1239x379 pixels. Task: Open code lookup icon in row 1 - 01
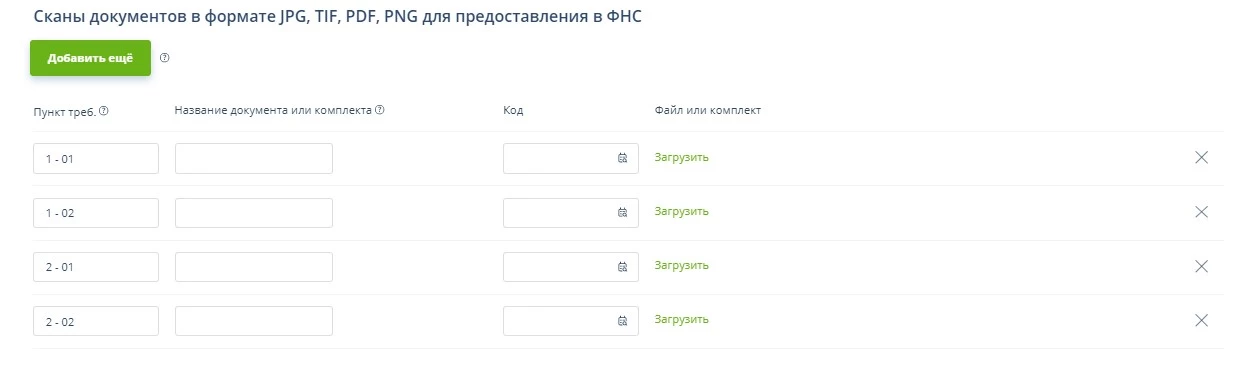(x=622, y=158)
